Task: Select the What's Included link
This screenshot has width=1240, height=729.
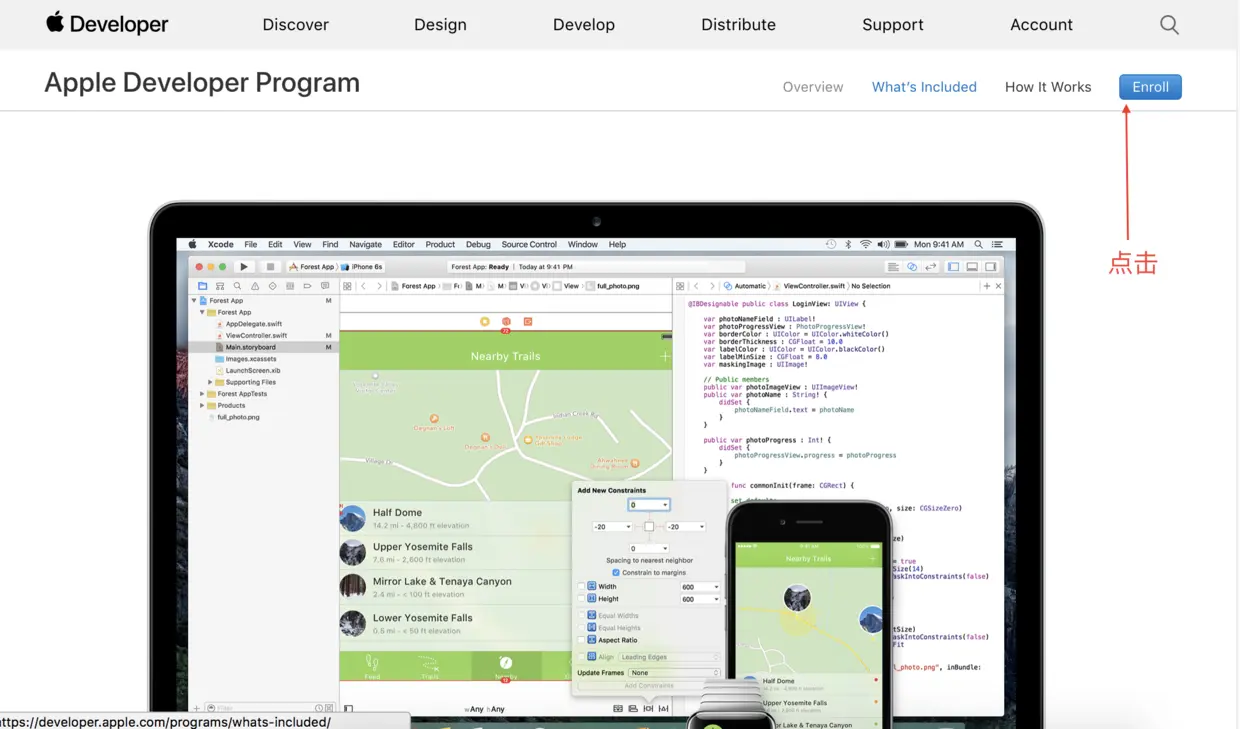Action: coord(924,87)
